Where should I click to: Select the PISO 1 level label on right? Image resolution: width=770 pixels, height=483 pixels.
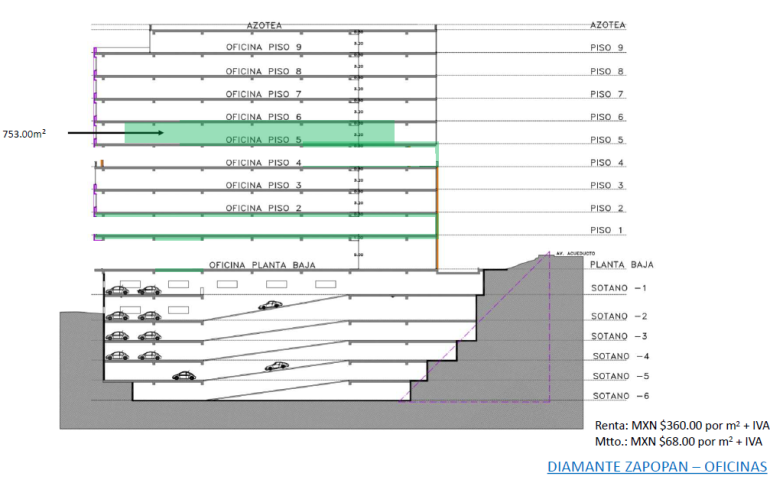[x=607, y=231]
